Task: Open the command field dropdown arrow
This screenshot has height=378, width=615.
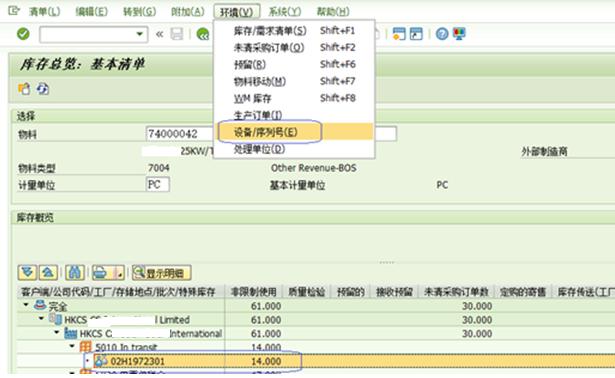Action: pos(140,35)
